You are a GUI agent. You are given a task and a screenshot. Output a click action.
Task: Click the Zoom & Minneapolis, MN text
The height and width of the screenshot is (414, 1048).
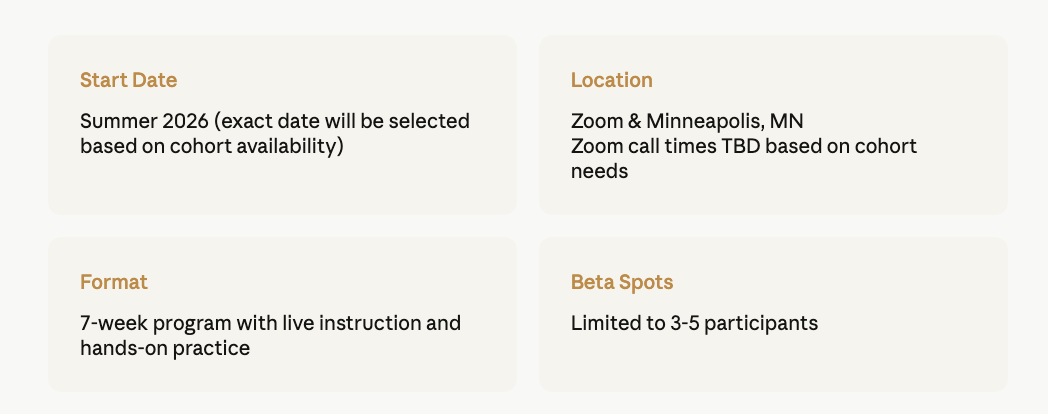tap(686, 122)
